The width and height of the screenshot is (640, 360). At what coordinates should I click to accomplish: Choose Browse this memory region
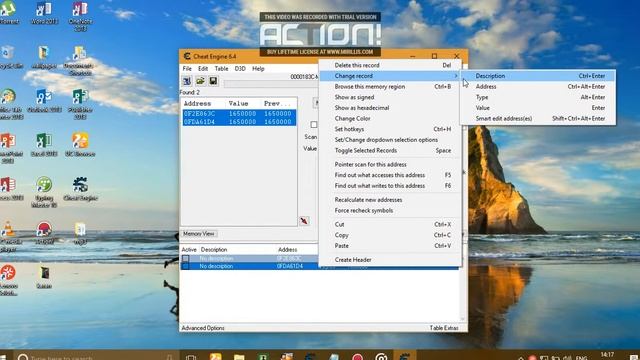click(x=390, y=87)
